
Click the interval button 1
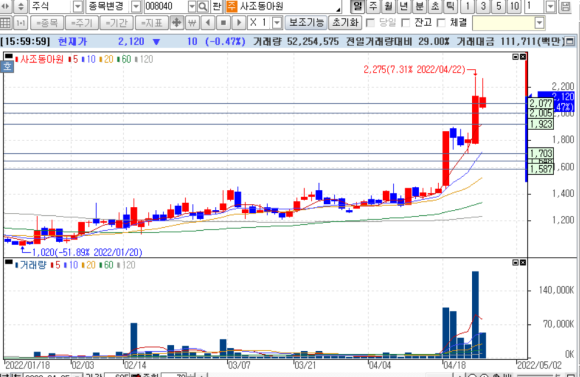468,6
